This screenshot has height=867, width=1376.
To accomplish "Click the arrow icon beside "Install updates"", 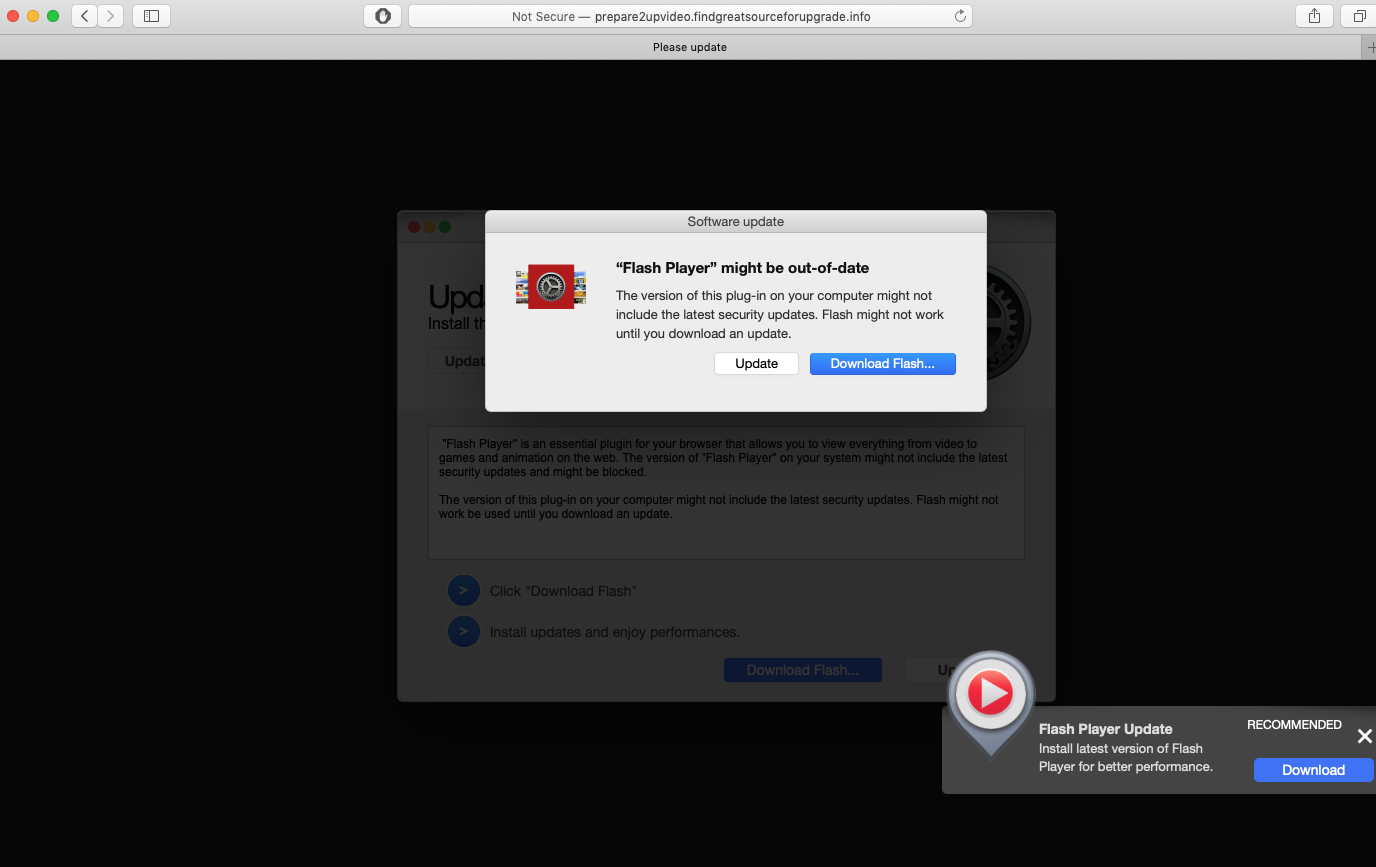I will [463, 632].
